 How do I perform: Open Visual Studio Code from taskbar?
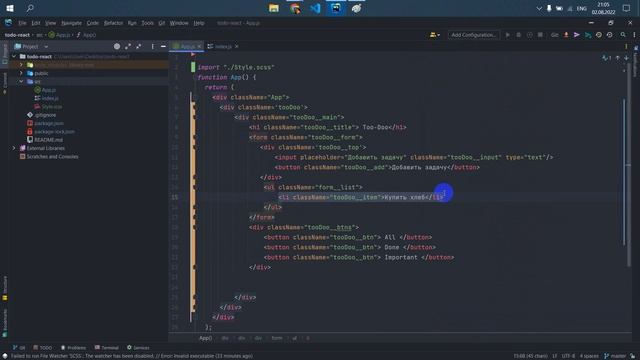(315, 8)
